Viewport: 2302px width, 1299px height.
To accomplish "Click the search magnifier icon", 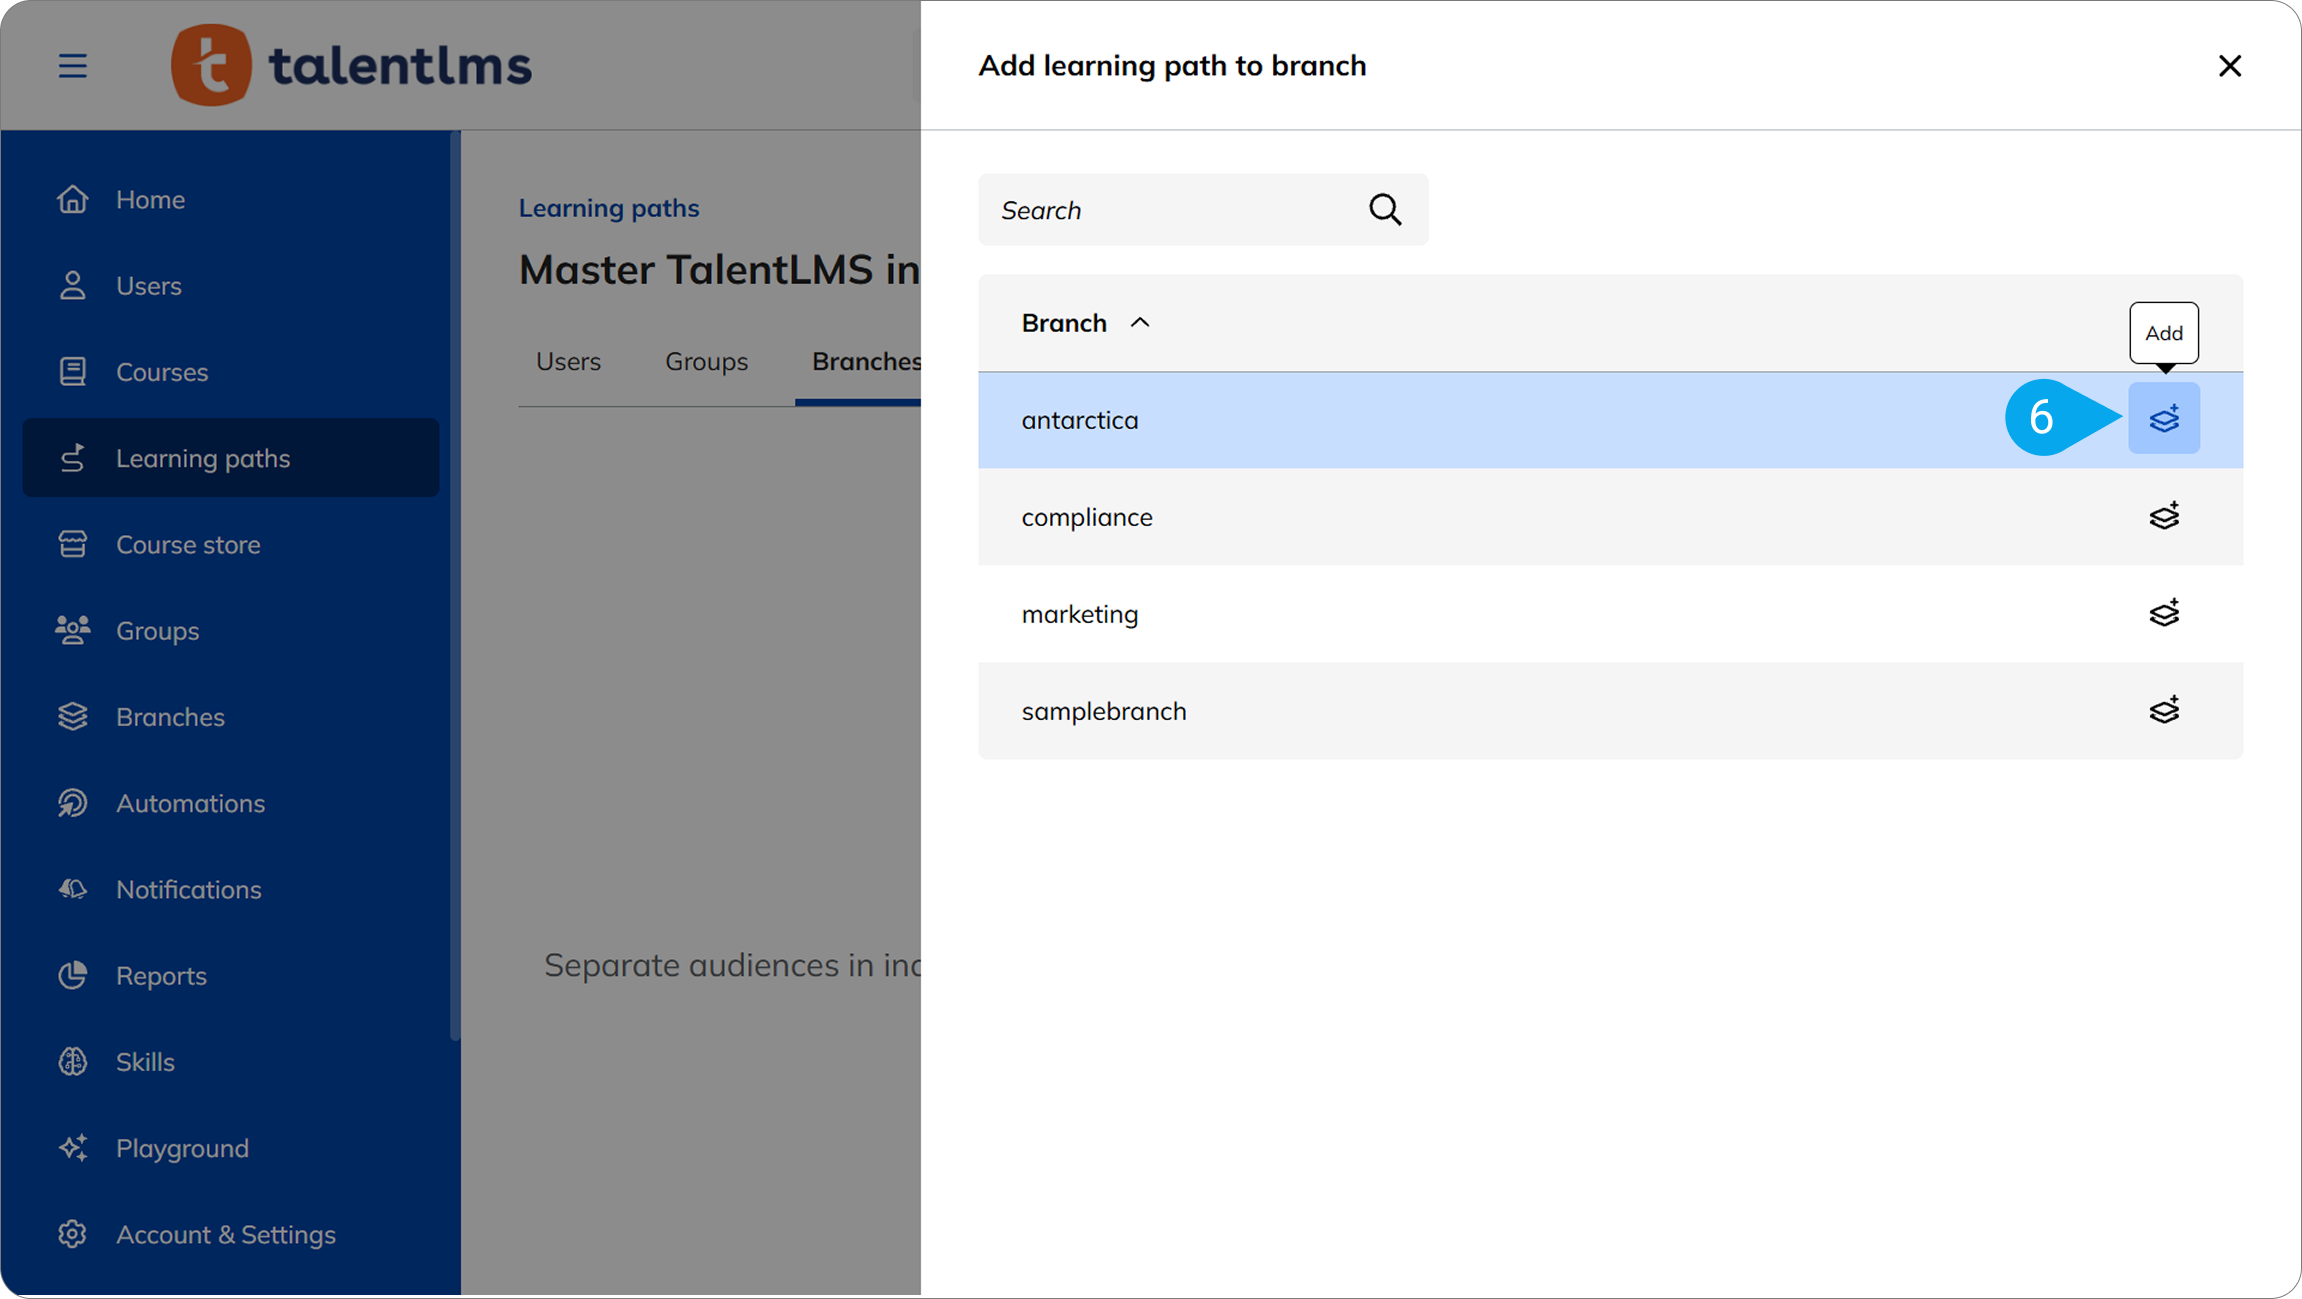I will tap(1385, 210).
